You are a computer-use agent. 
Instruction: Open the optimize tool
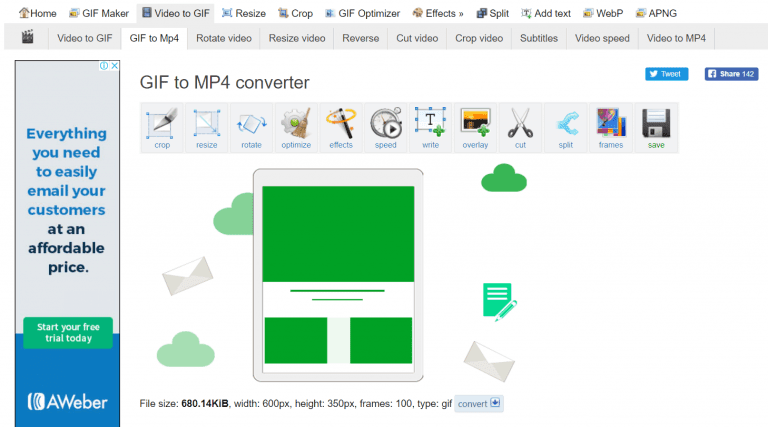click(296, 128)
